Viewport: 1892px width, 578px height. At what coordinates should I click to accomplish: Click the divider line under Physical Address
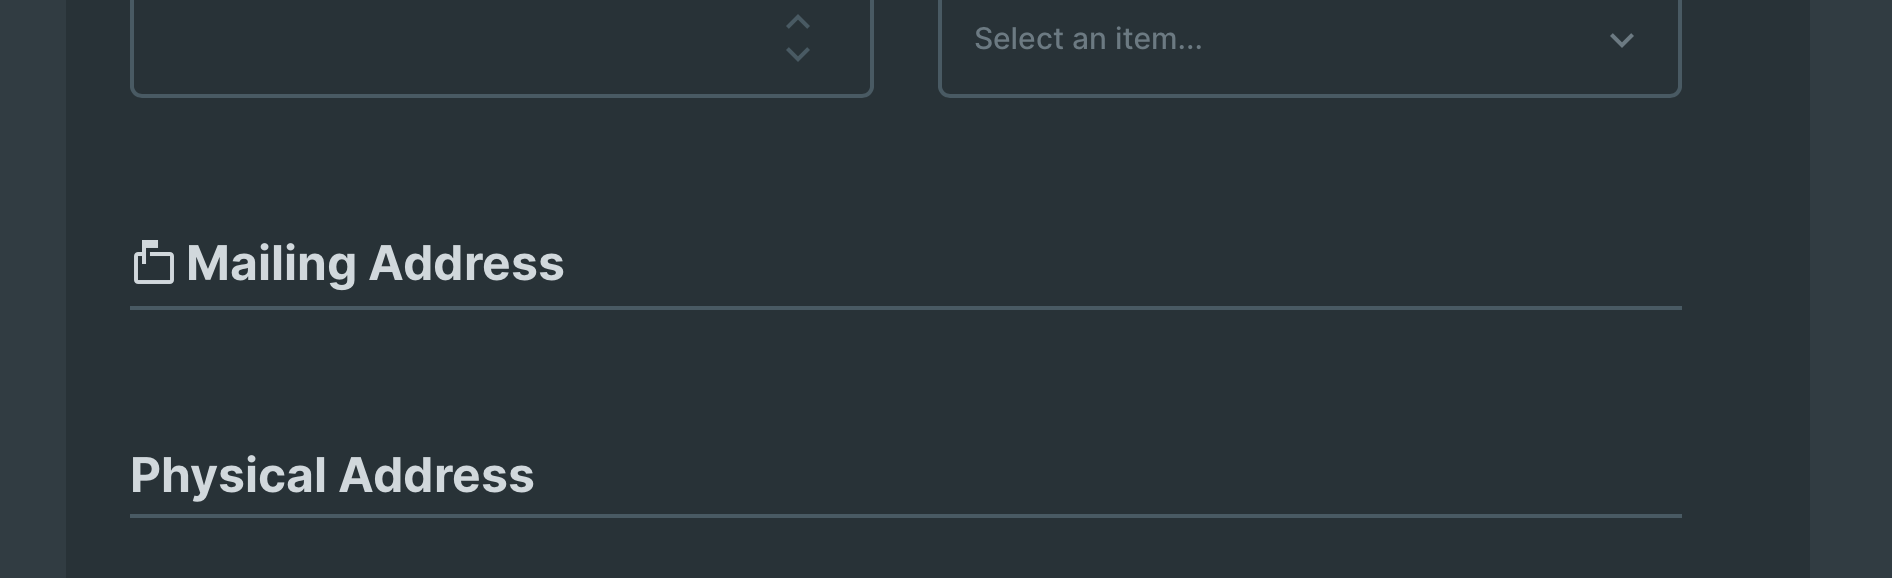[x=905, y=516]
